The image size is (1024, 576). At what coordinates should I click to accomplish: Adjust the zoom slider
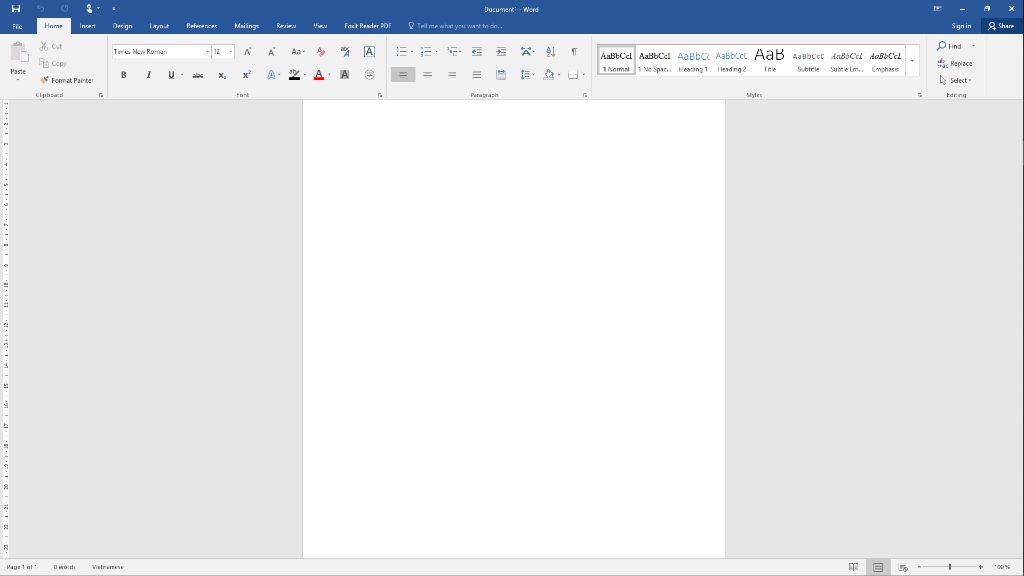coord(950,567)
